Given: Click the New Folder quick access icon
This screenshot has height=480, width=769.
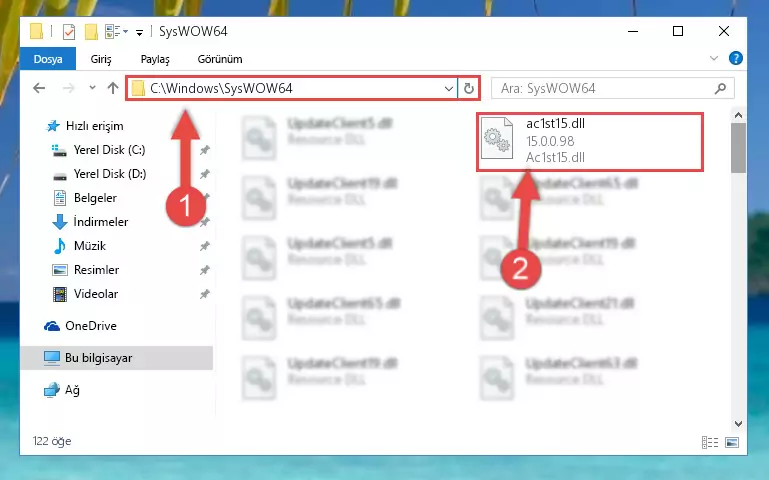Looking at the screenshot, I should pos(91,32).
